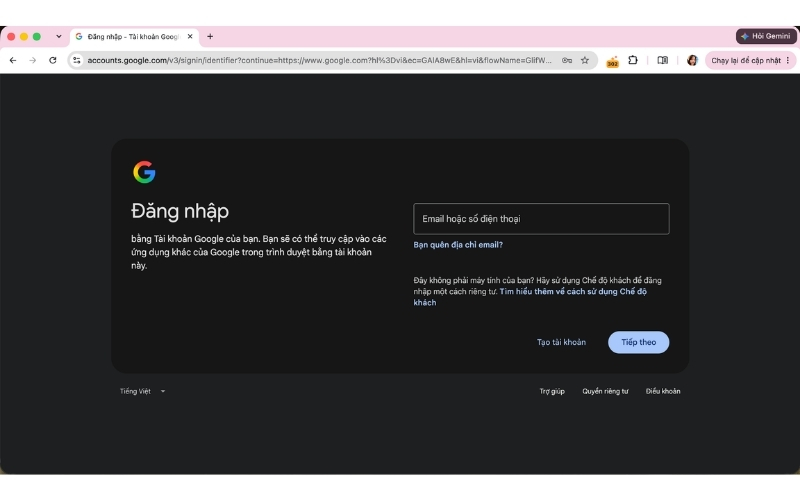Bookmark this page with the star icon
Viewport: 800px width, 500px height.
tap(585, 60)
